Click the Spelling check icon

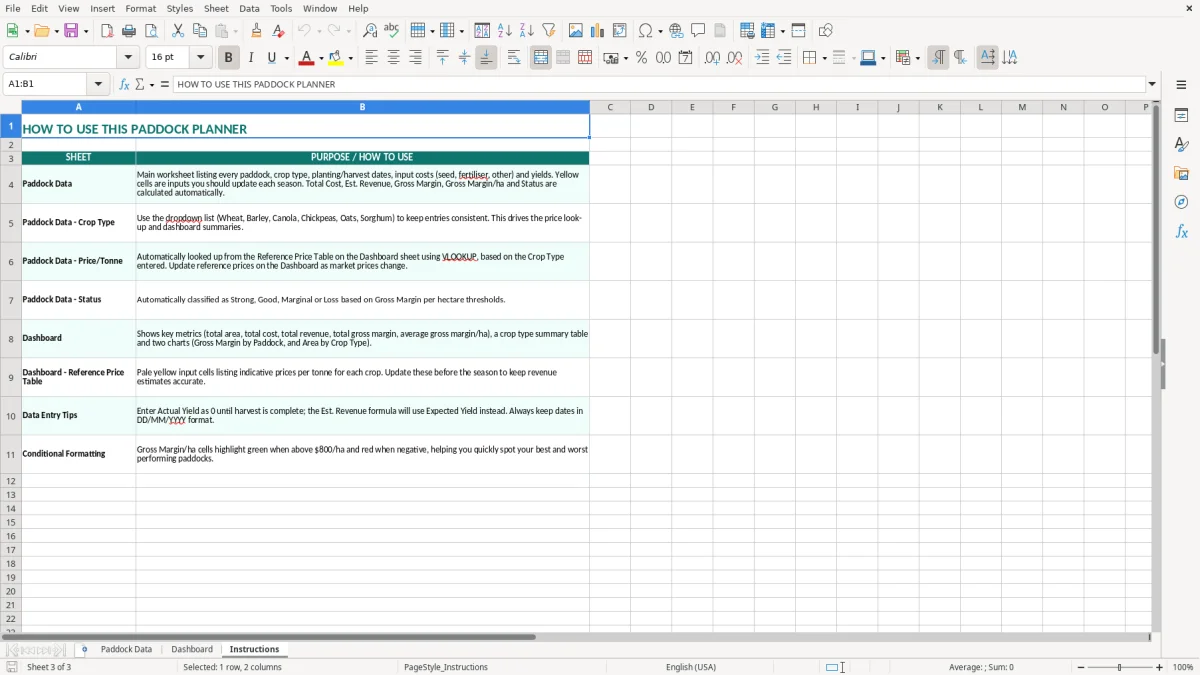392,31
